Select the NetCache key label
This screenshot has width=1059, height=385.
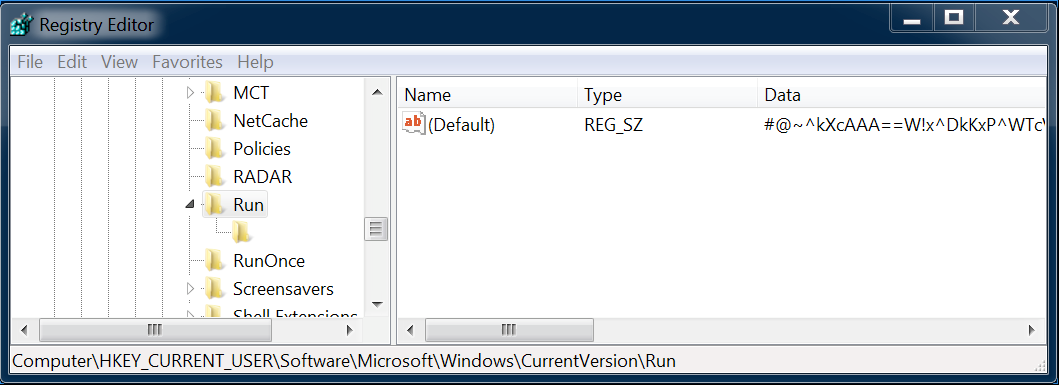coord(270,121)
